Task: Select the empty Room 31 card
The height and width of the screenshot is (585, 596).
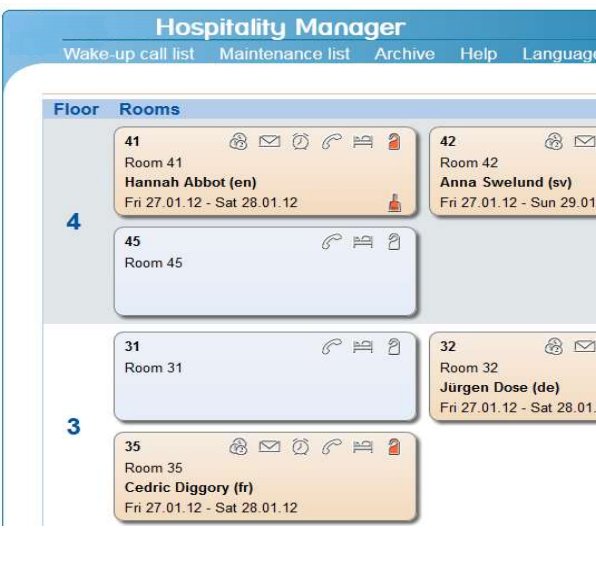Action: (x=265, y=377)
